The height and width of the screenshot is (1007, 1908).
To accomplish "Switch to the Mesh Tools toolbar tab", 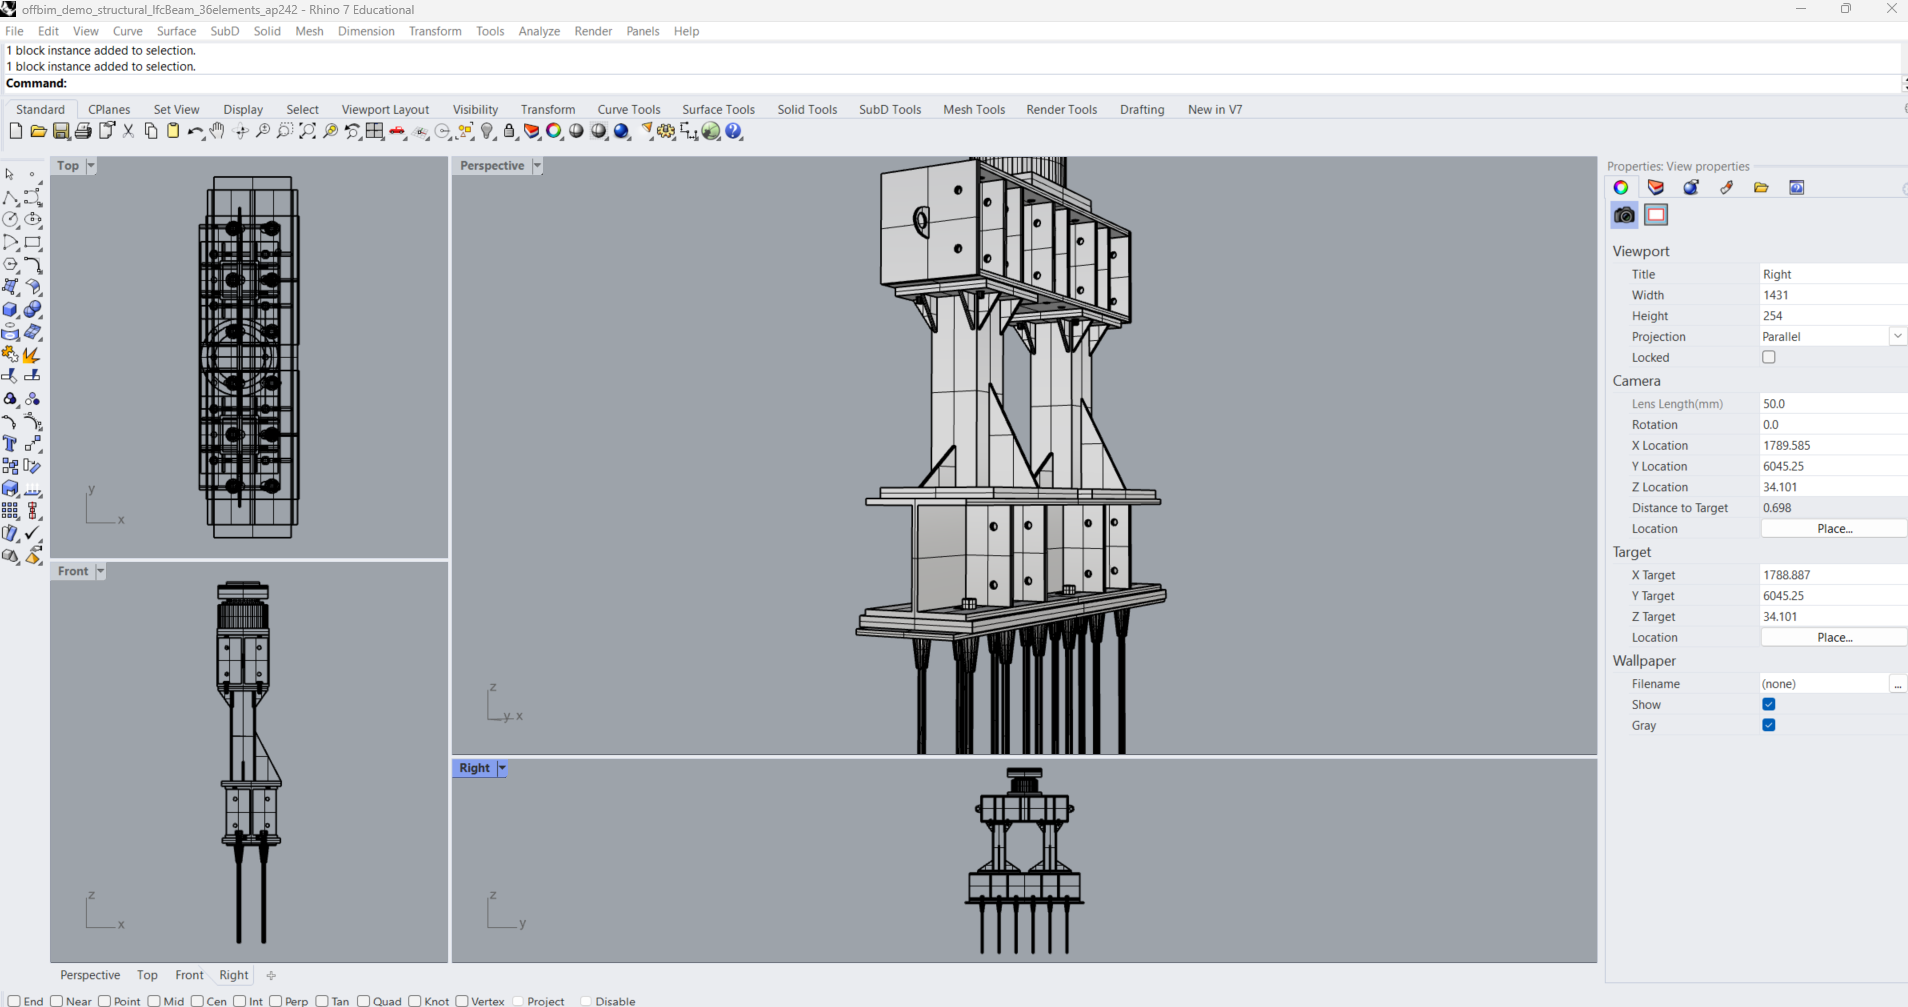I will (974, 109).
